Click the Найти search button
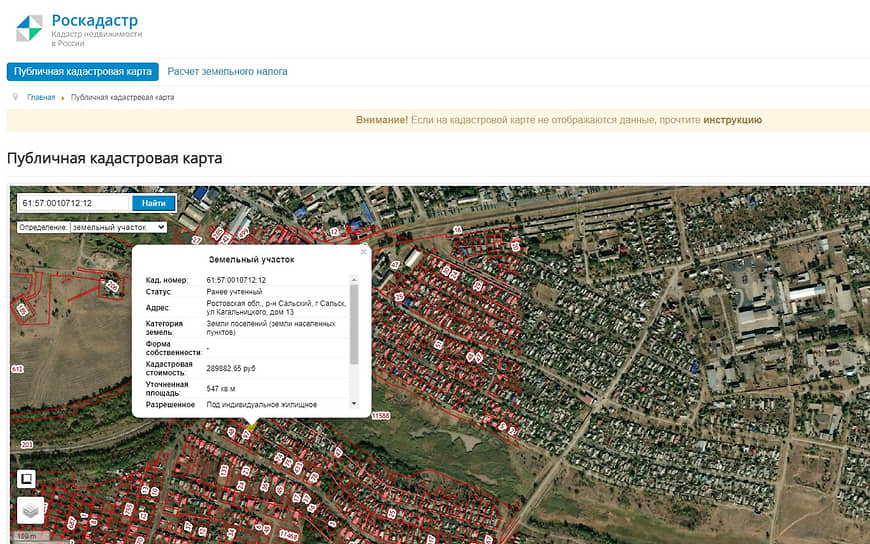The width and height of the screenshot is (870, 544). pyautogui.click(x=154, y=203)
